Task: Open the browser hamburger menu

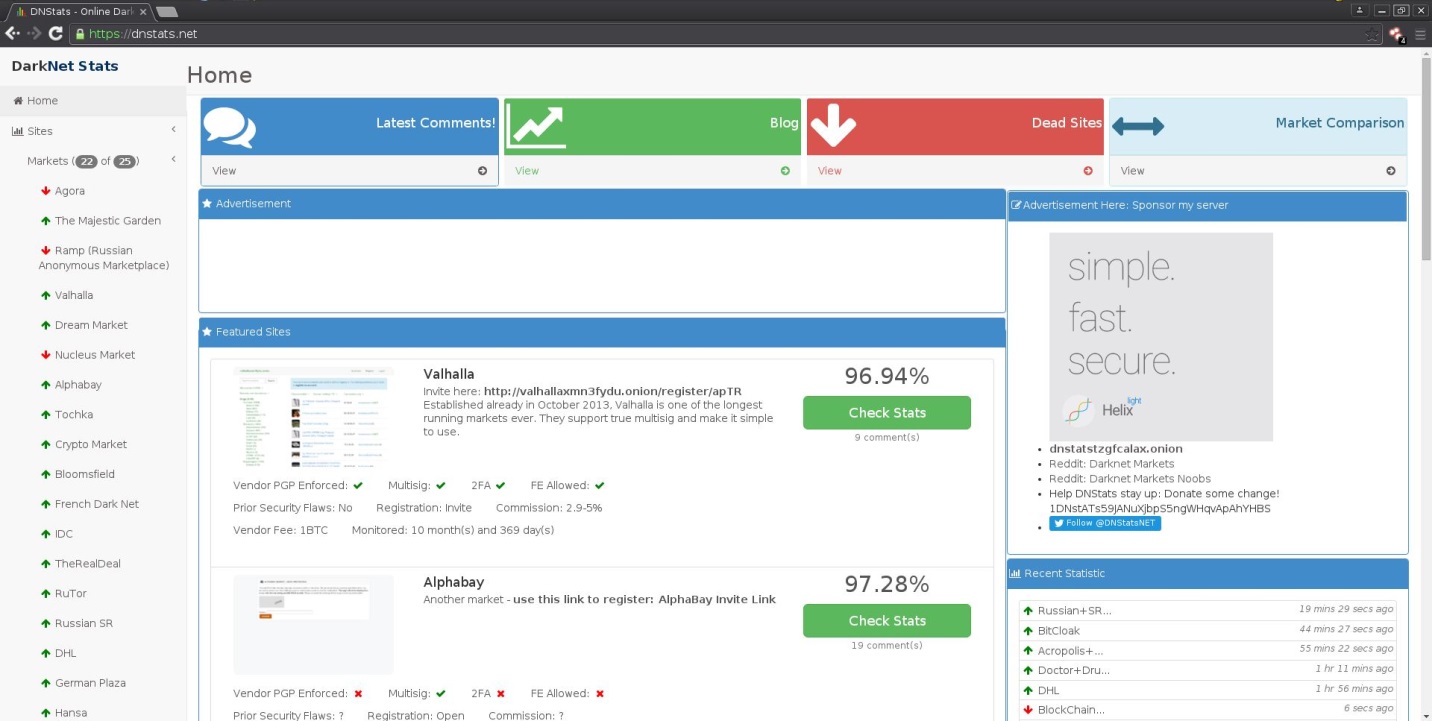Action: pos(1420,34)
